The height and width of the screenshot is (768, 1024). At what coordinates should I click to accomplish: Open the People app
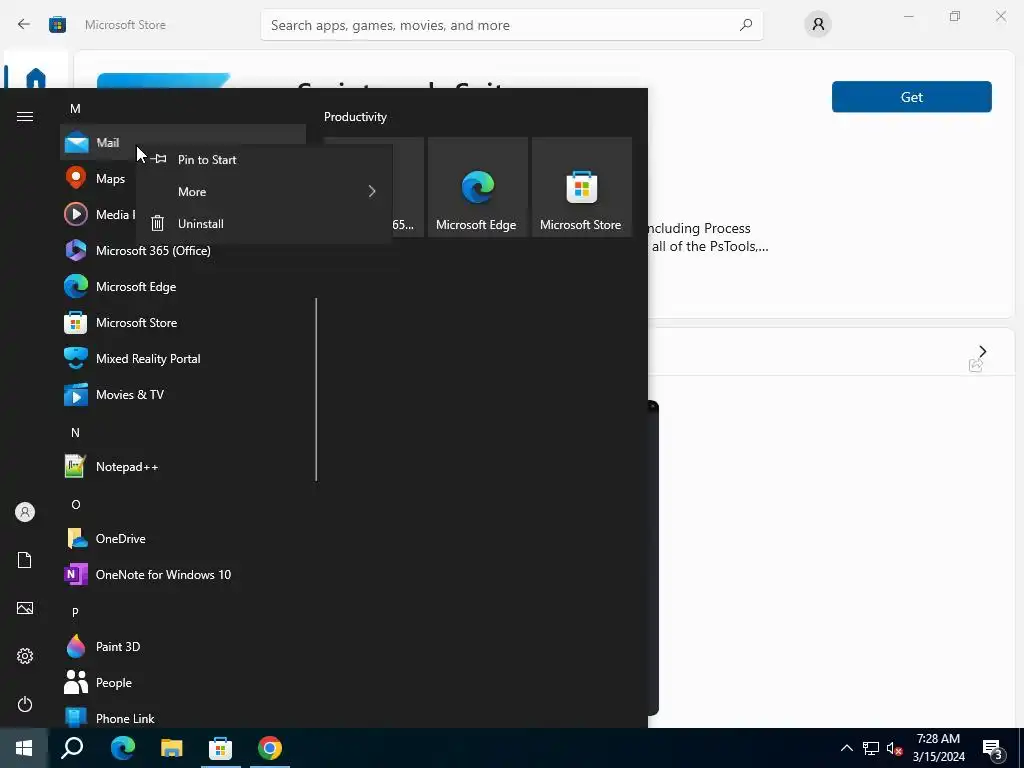pos(183,682)
